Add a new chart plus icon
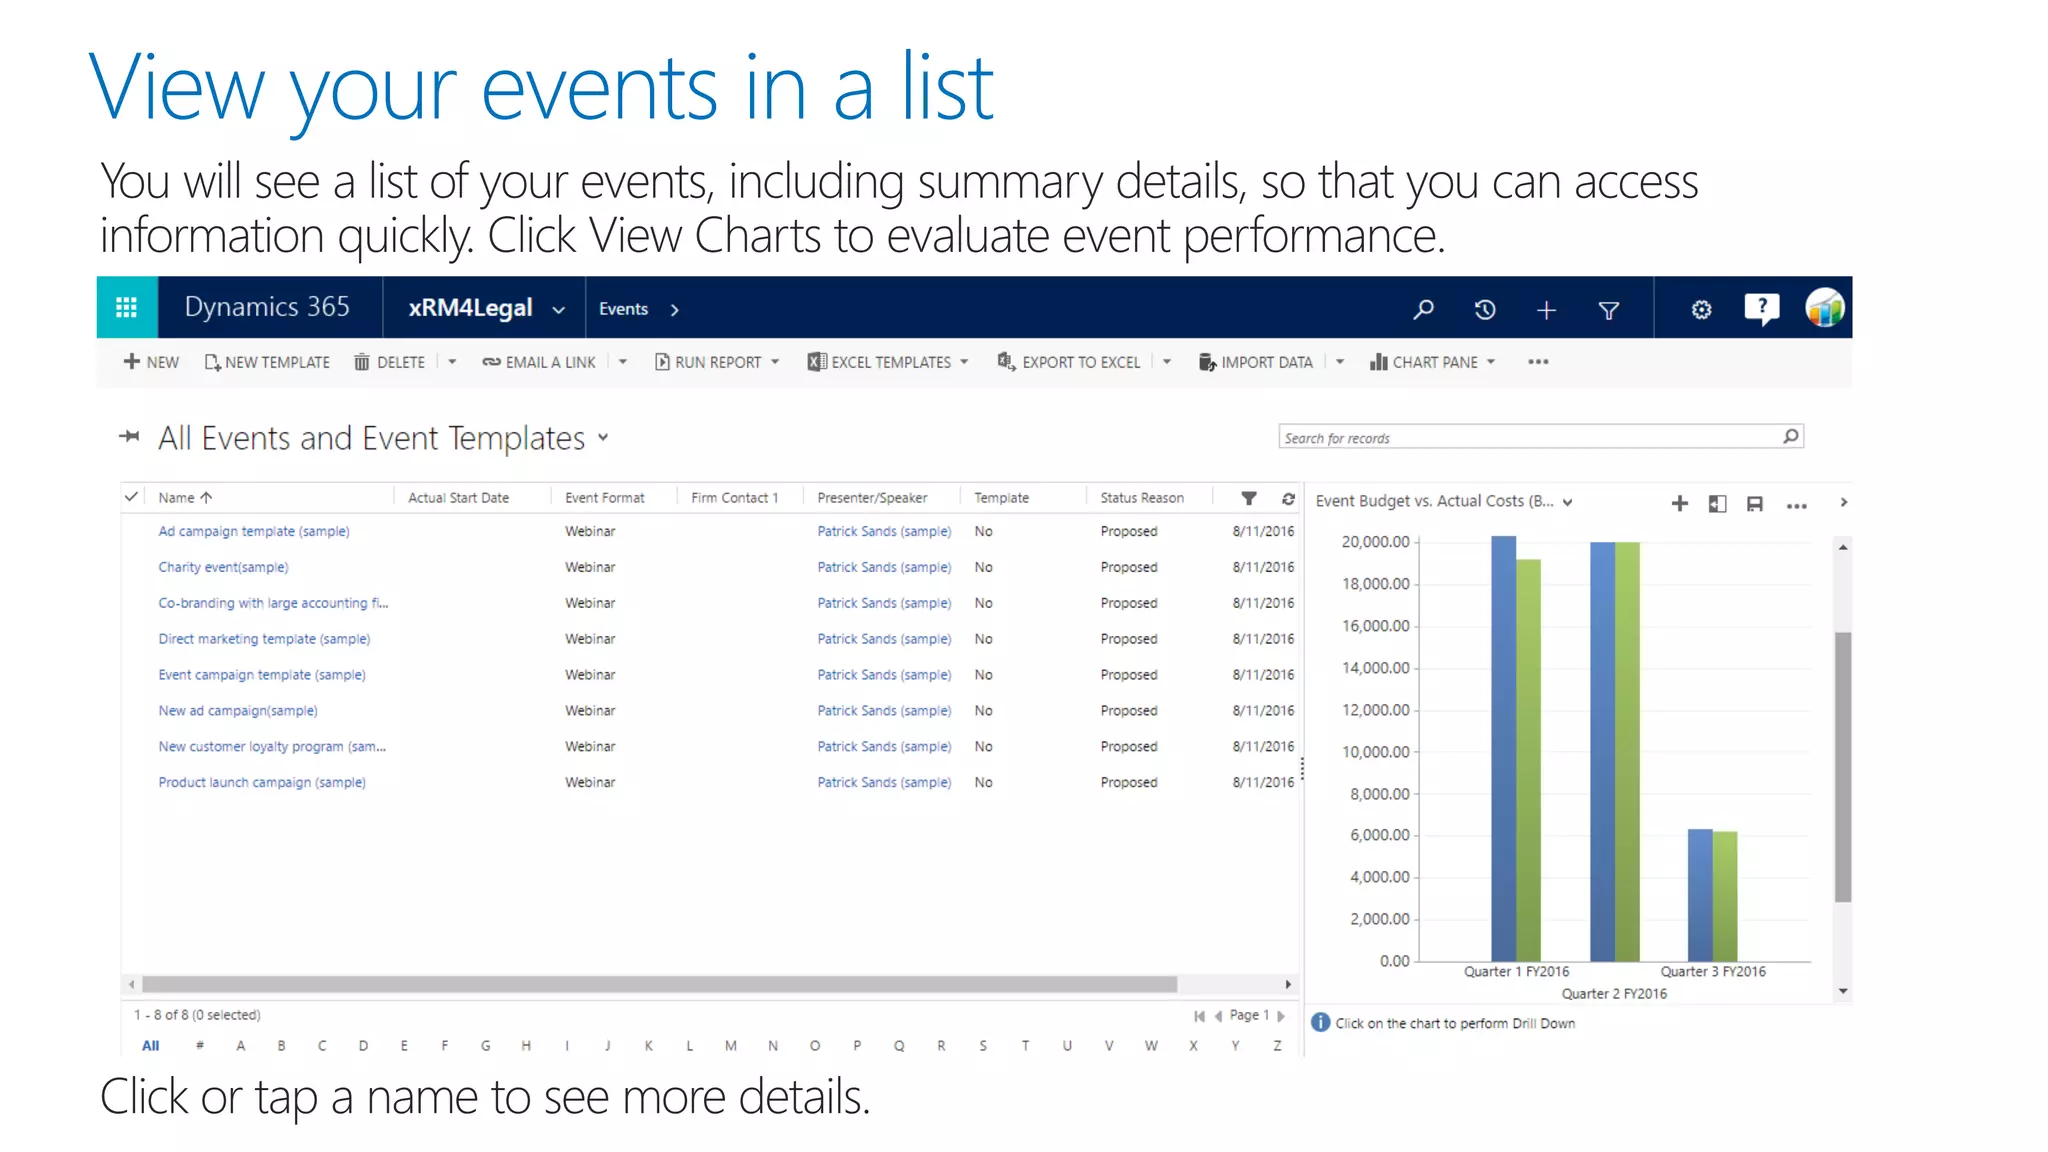Viewport: 2048px width, 1152px height. point(1680,504)
